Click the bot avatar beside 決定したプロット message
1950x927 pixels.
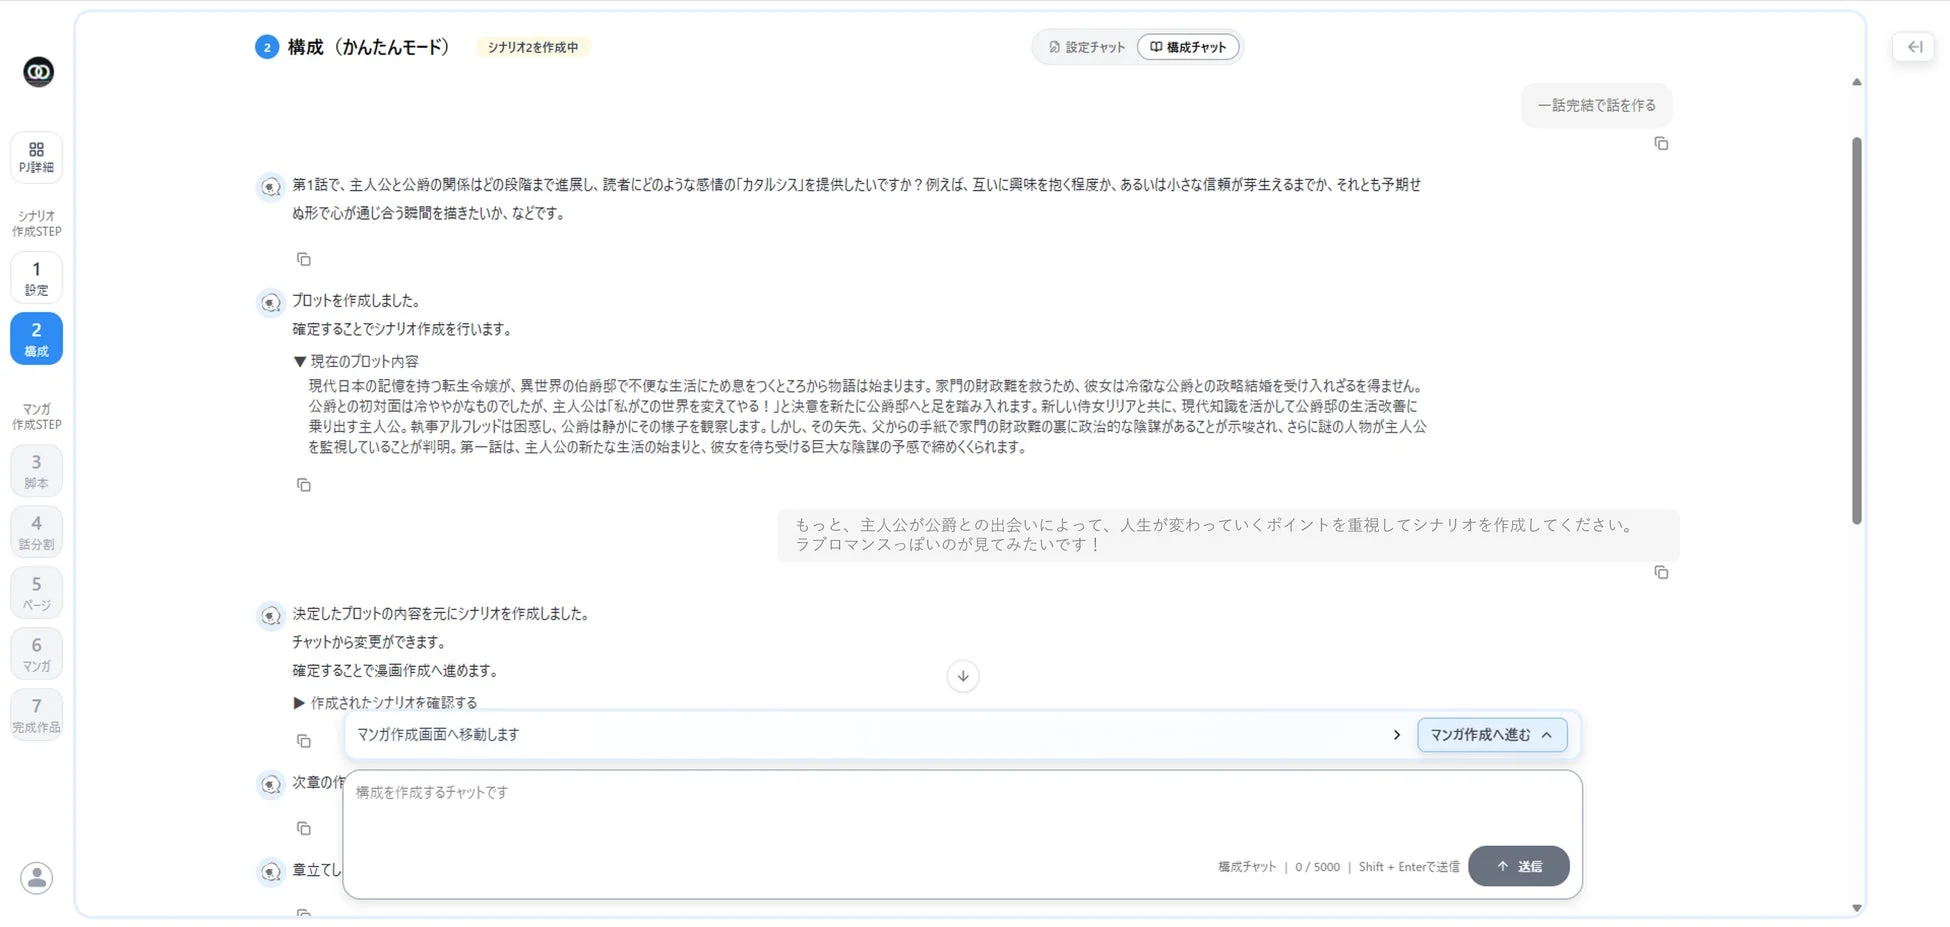pos(270,615)
